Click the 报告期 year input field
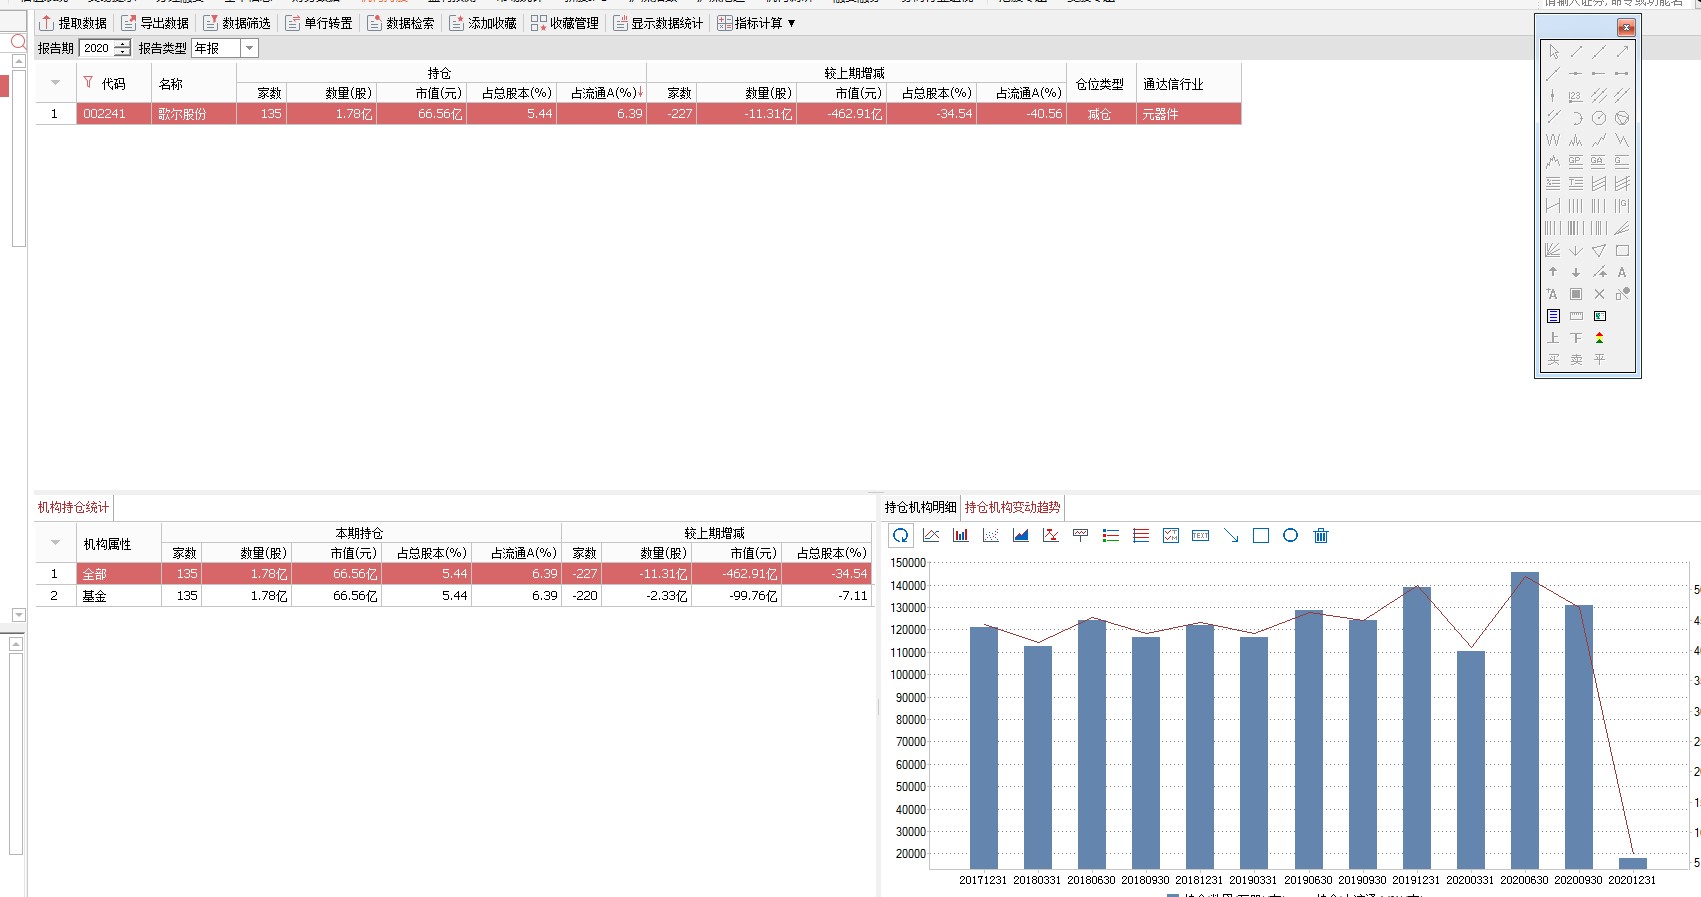Viewport: 1701px width, 897px height. [x=97, y=48]
